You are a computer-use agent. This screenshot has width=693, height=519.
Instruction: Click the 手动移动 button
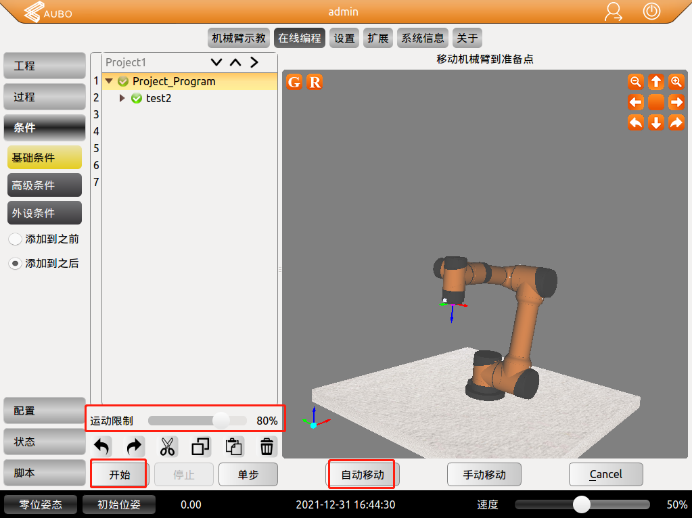tap(484, 475)
